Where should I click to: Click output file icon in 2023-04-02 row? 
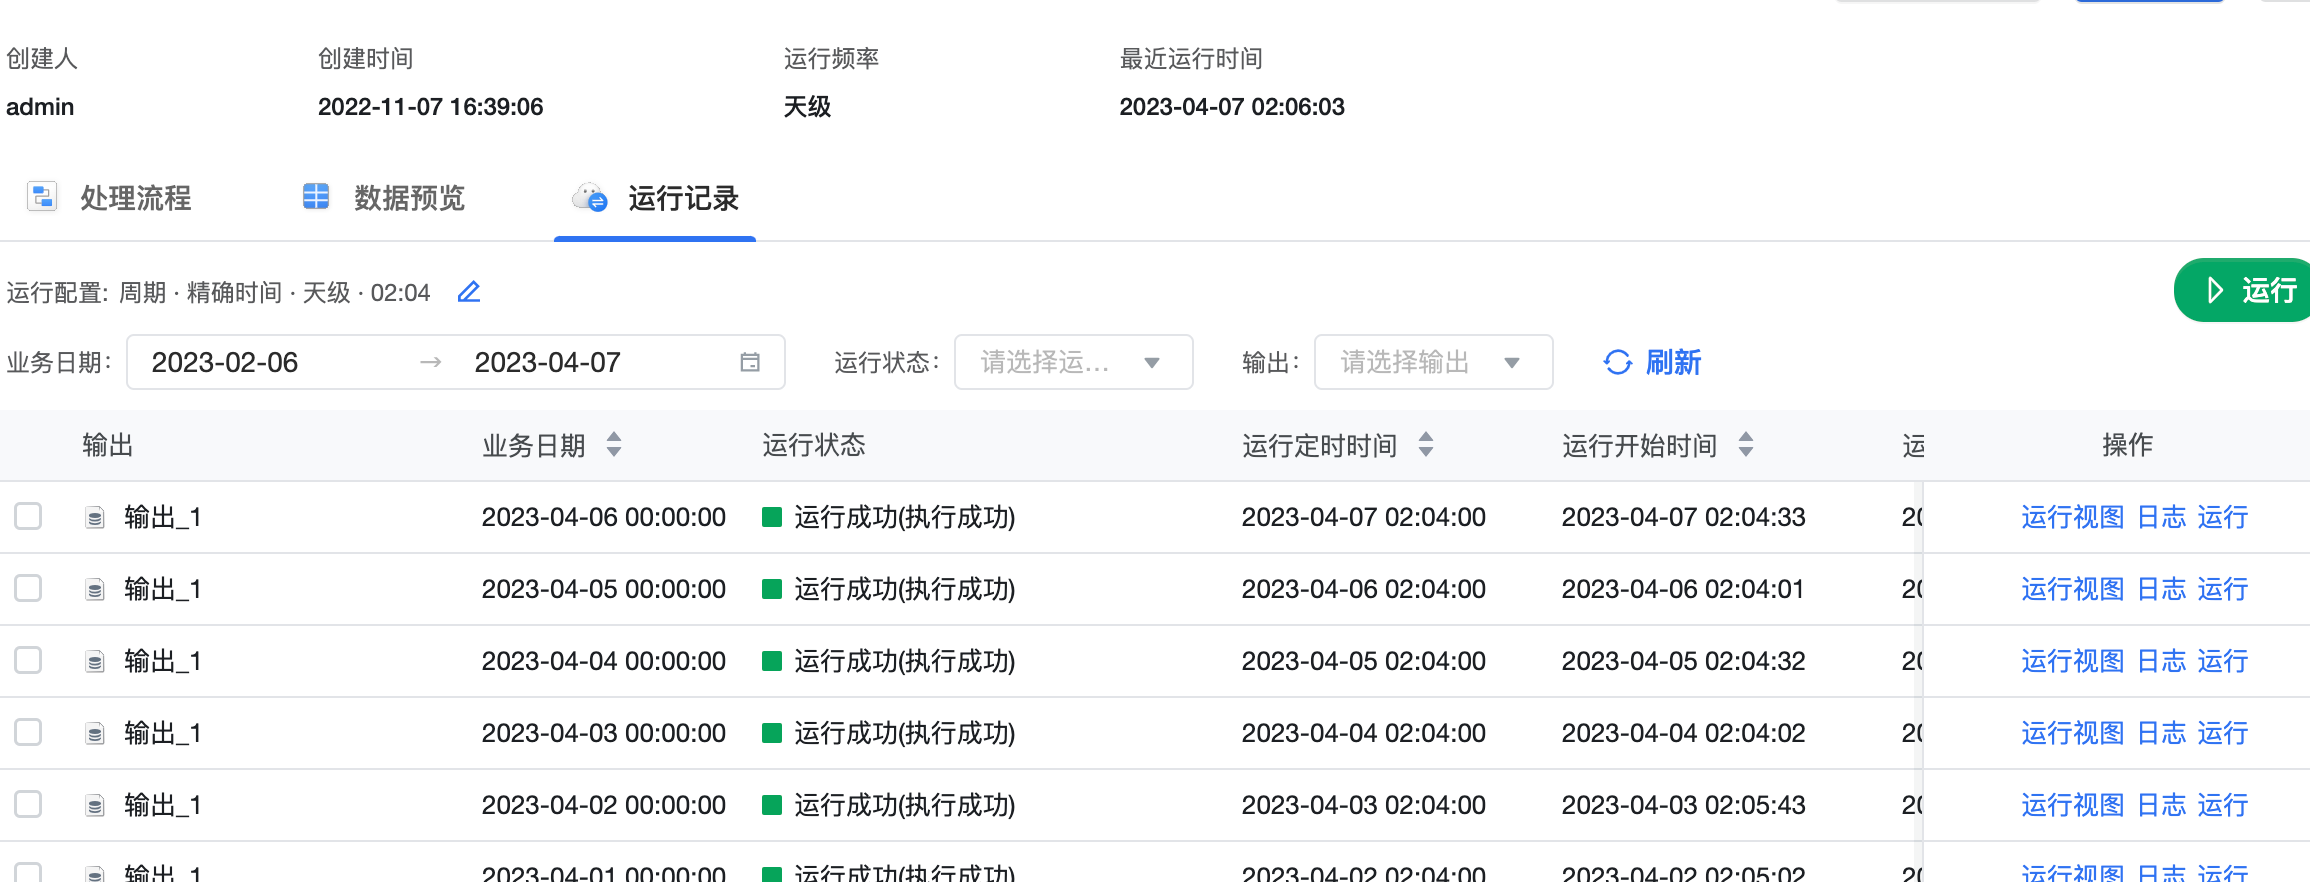tap(95, 806)
